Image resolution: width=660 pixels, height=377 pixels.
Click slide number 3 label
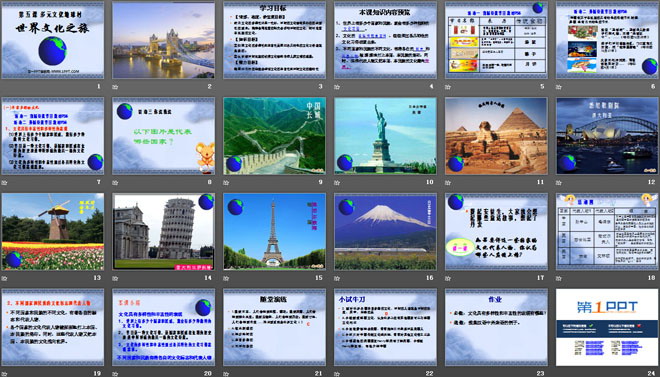[320, 87]
